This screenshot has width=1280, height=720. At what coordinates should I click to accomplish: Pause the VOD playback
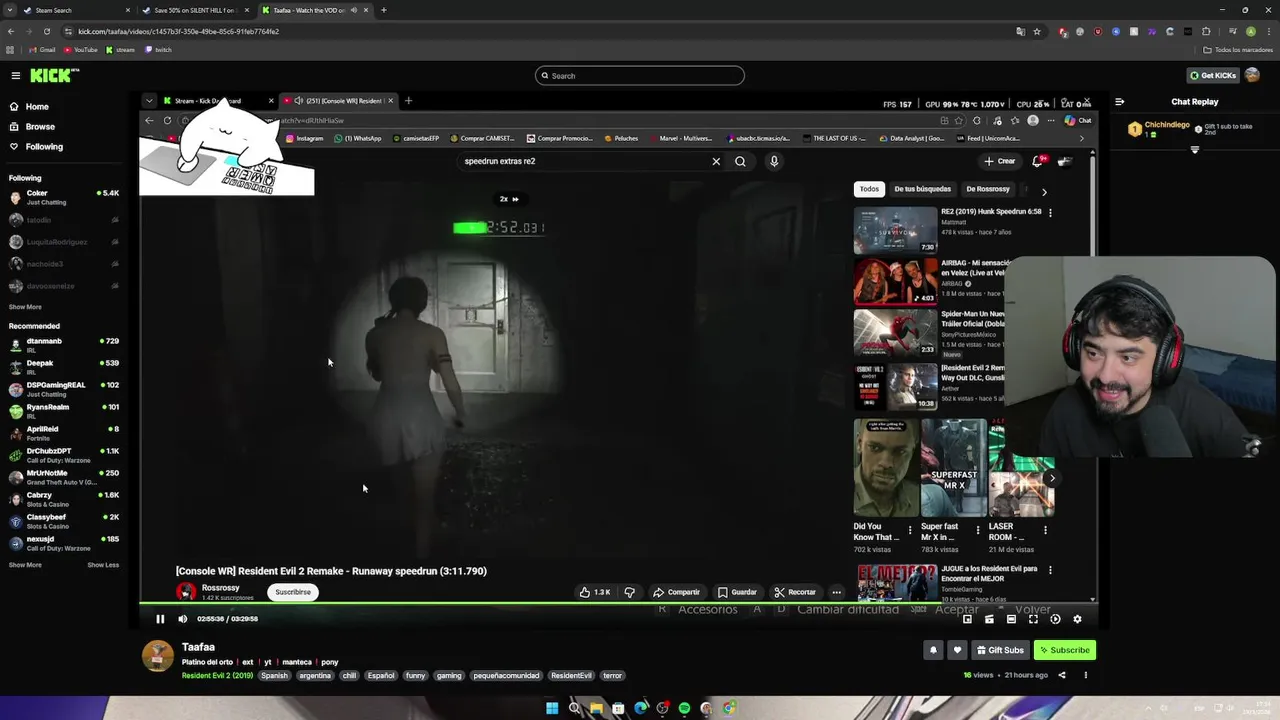click(160, 619)
